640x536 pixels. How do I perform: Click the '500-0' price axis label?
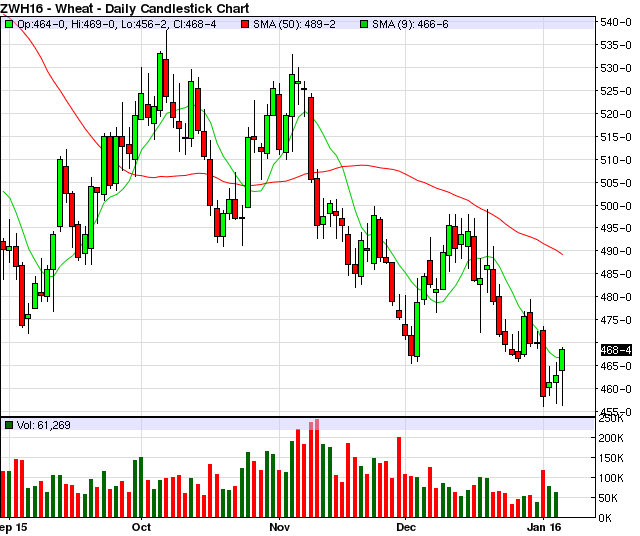point(616,206)
